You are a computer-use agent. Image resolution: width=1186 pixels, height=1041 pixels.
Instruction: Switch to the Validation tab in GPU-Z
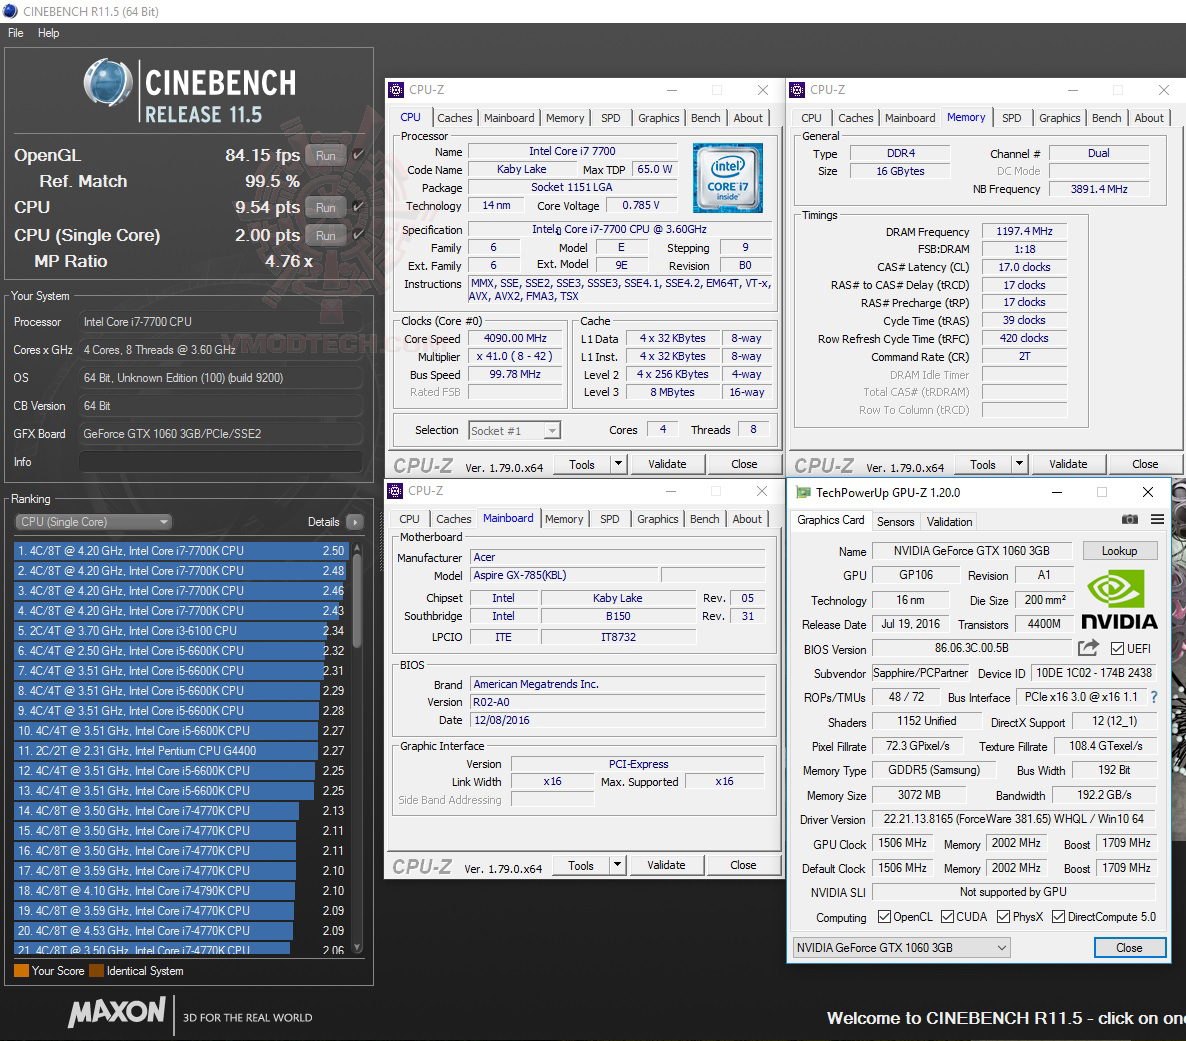click(x=949, y=521)
